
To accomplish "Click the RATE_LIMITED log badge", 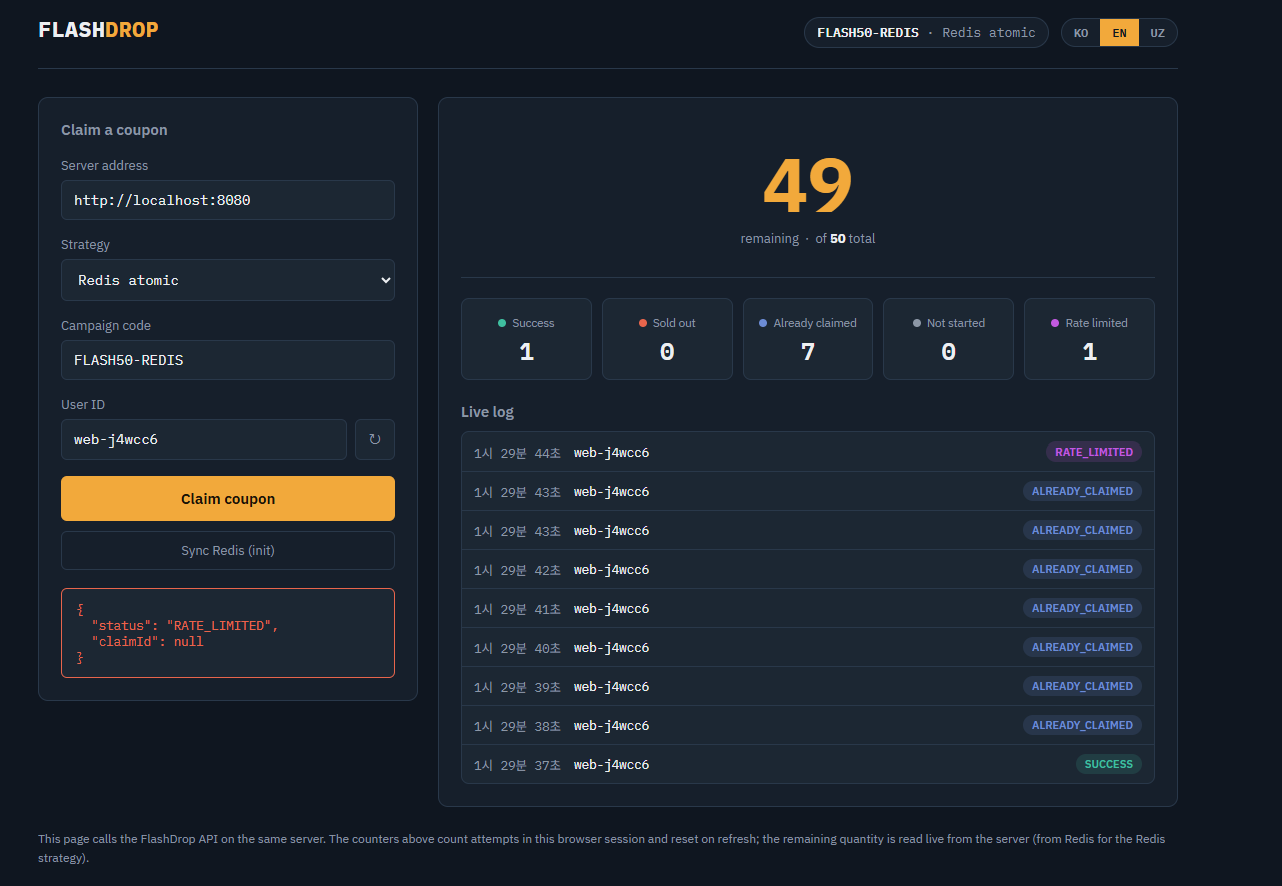I will [1094, 452].
